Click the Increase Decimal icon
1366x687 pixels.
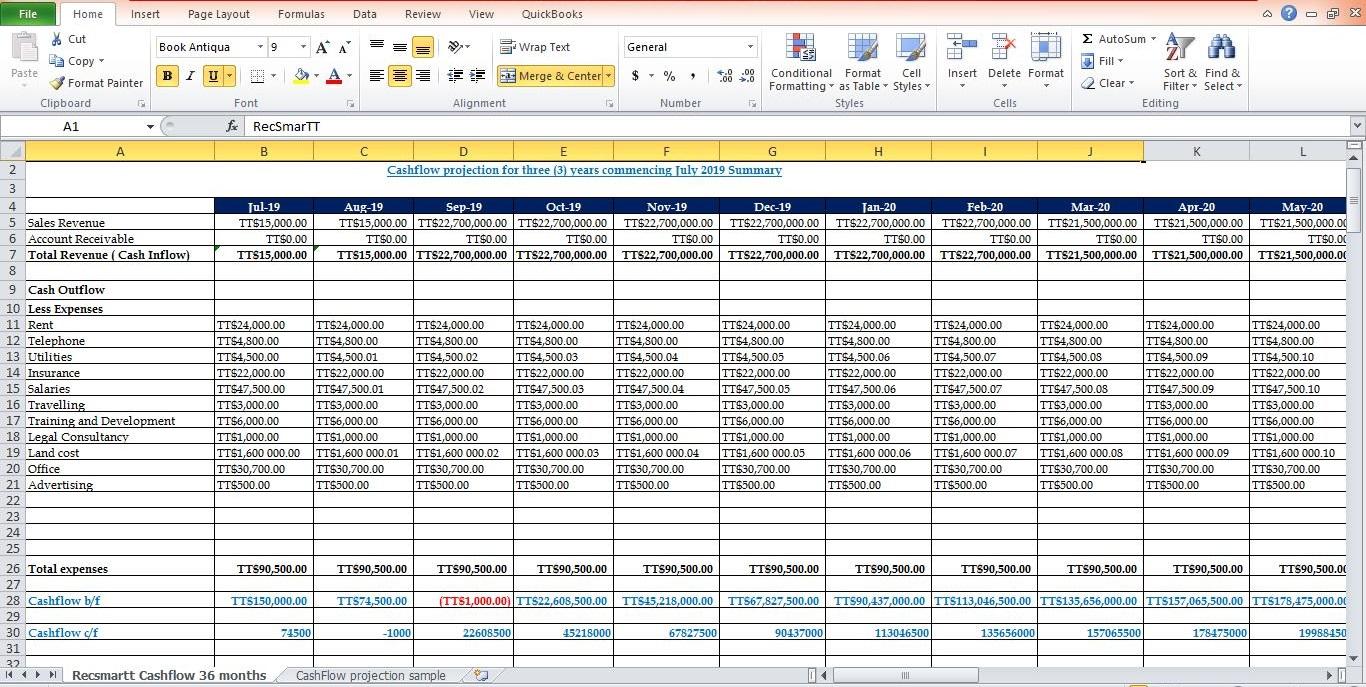[x=724, y=74]
